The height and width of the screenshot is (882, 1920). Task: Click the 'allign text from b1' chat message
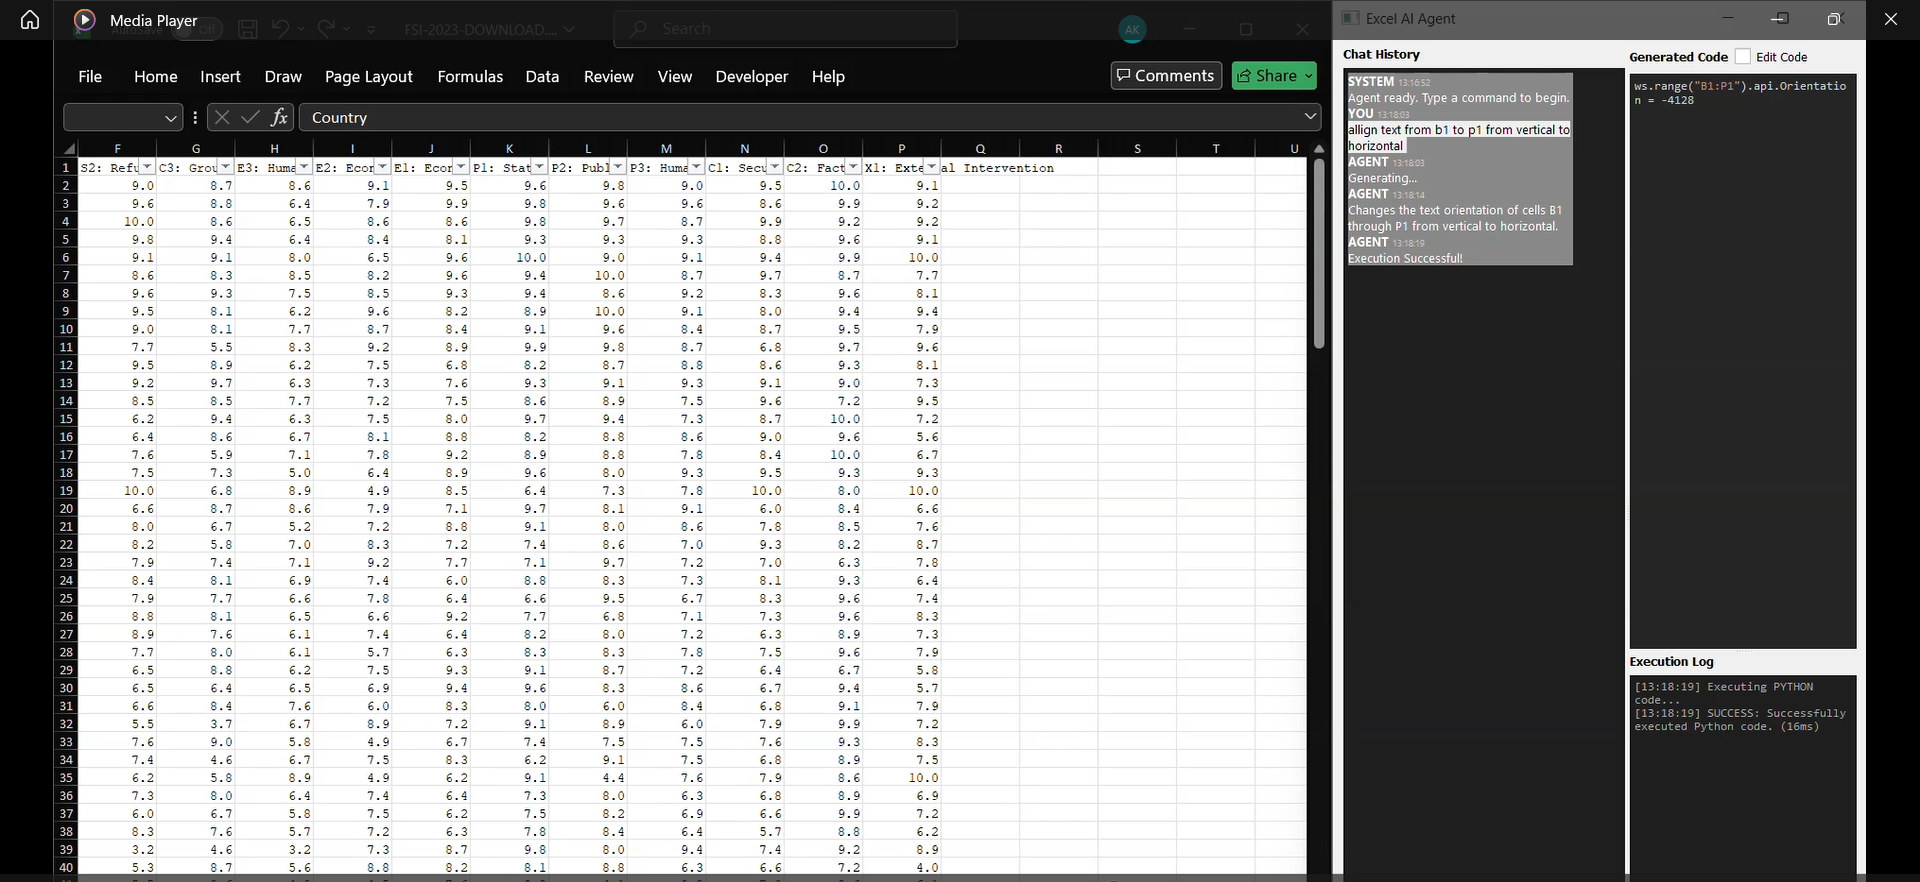coord(1459,138)
